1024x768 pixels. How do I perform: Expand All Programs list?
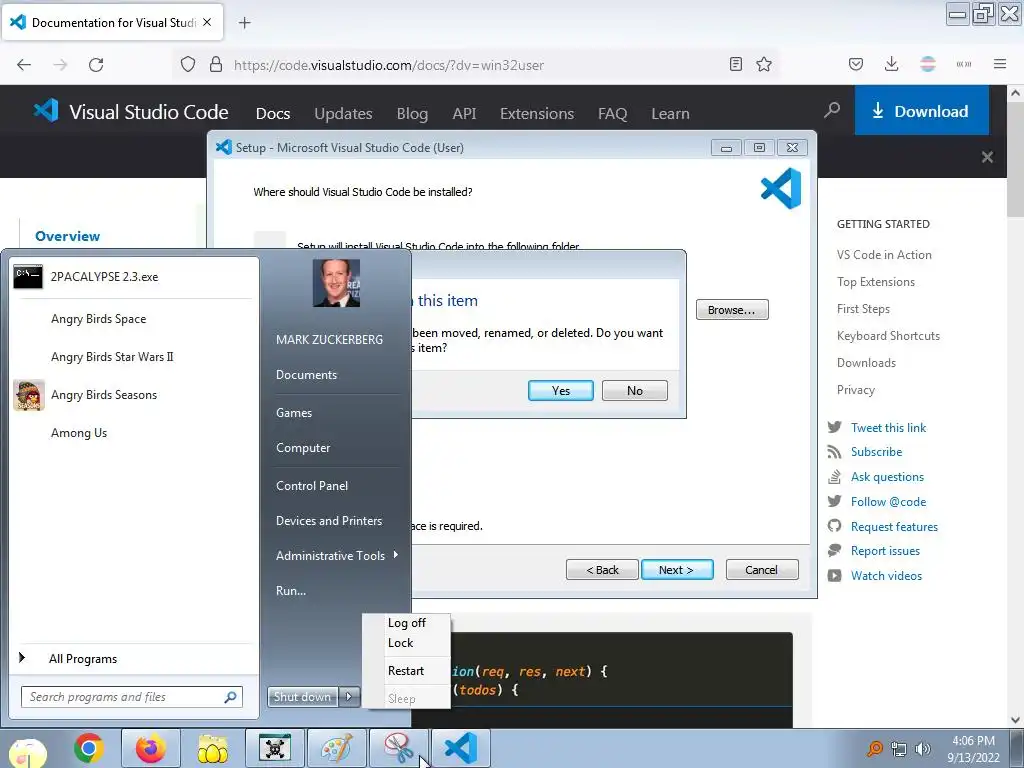tap(135, 659)
